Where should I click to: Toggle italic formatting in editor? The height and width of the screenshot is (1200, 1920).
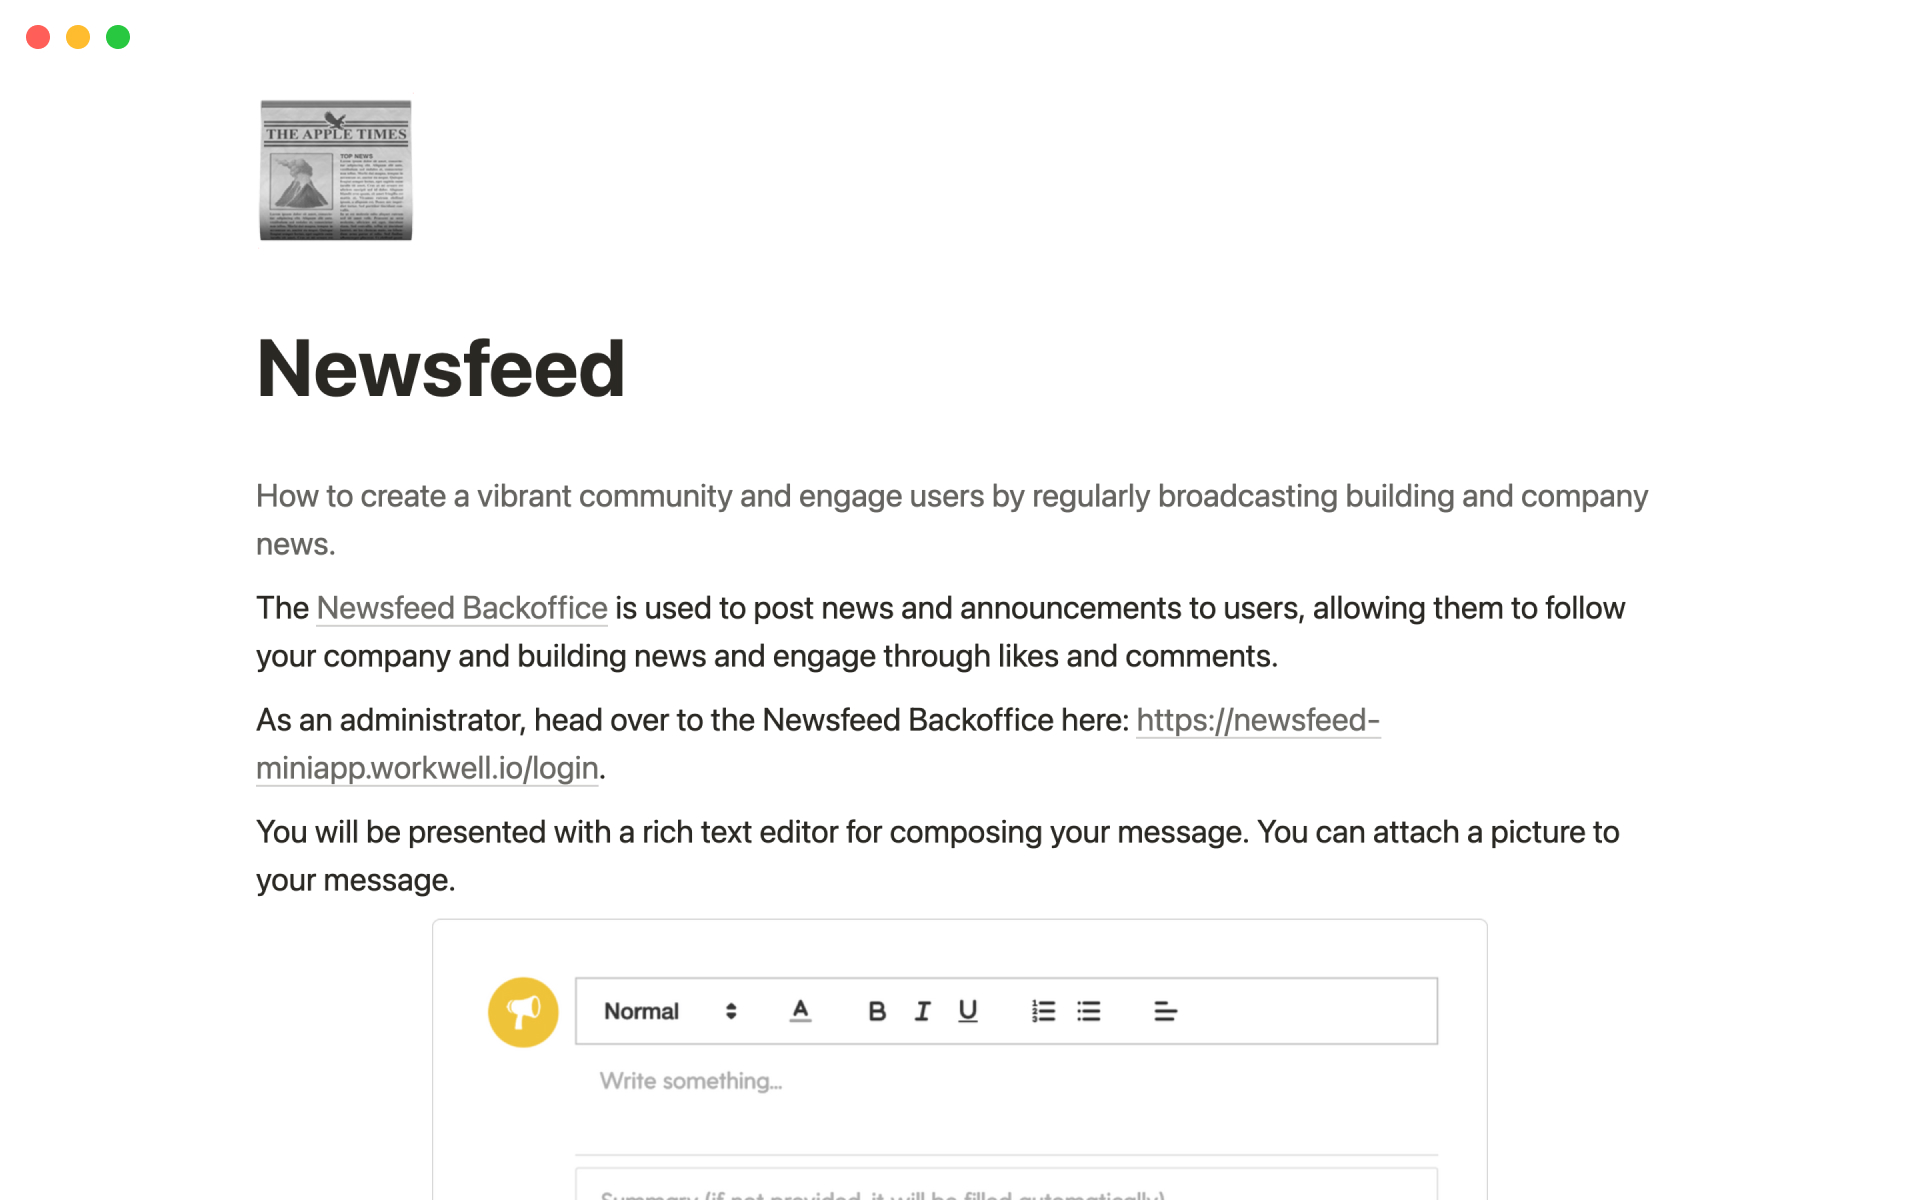(922, 1011)
